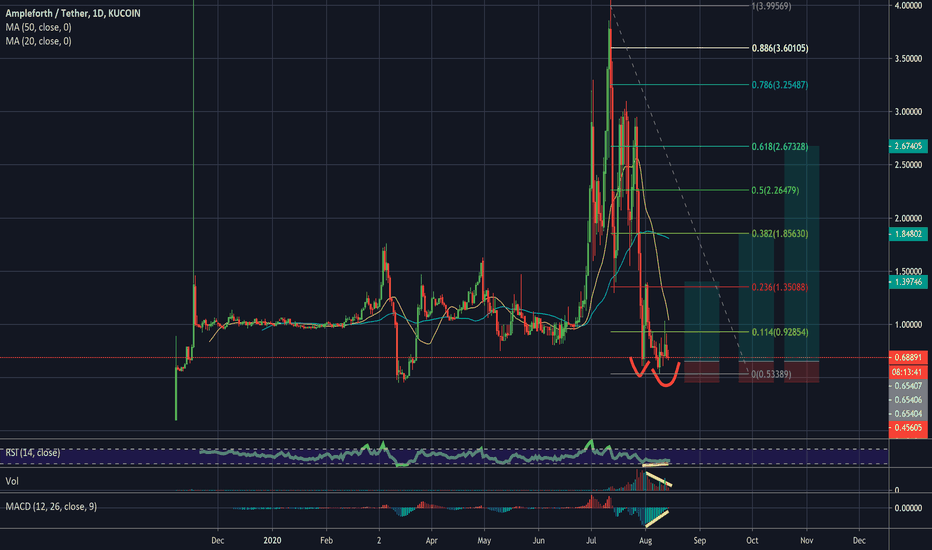Click the 1.50000 price axis value

pyautogui.click(x=908, y=271)
